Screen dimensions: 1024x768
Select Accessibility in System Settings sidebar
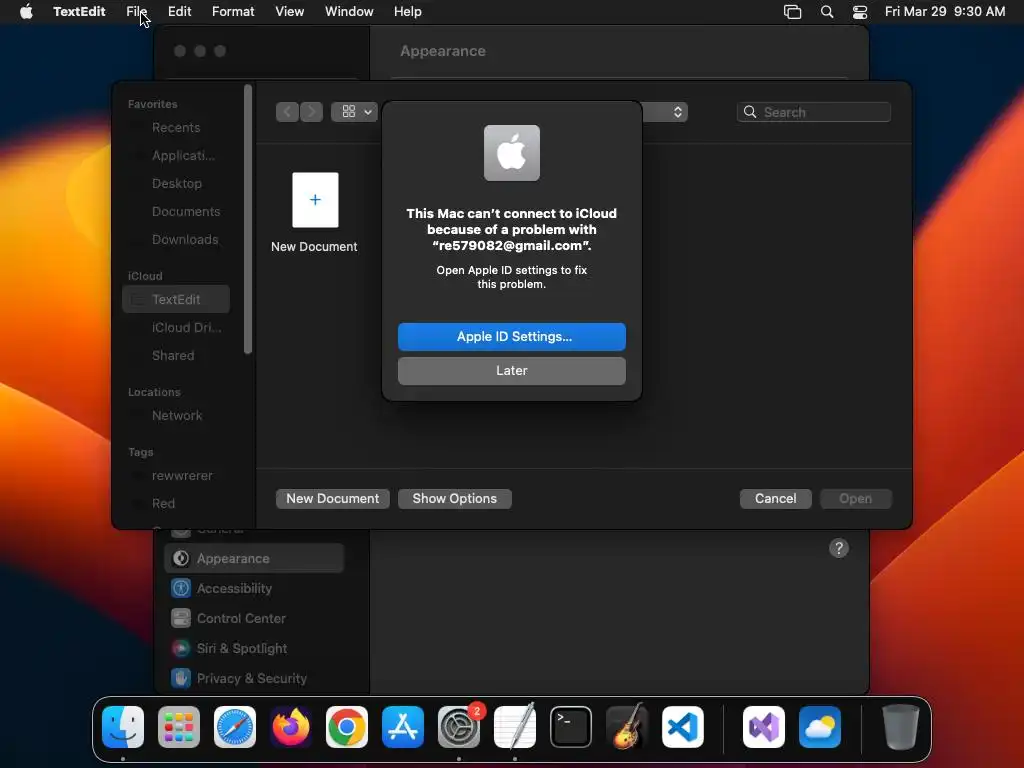tap(254, 589)
